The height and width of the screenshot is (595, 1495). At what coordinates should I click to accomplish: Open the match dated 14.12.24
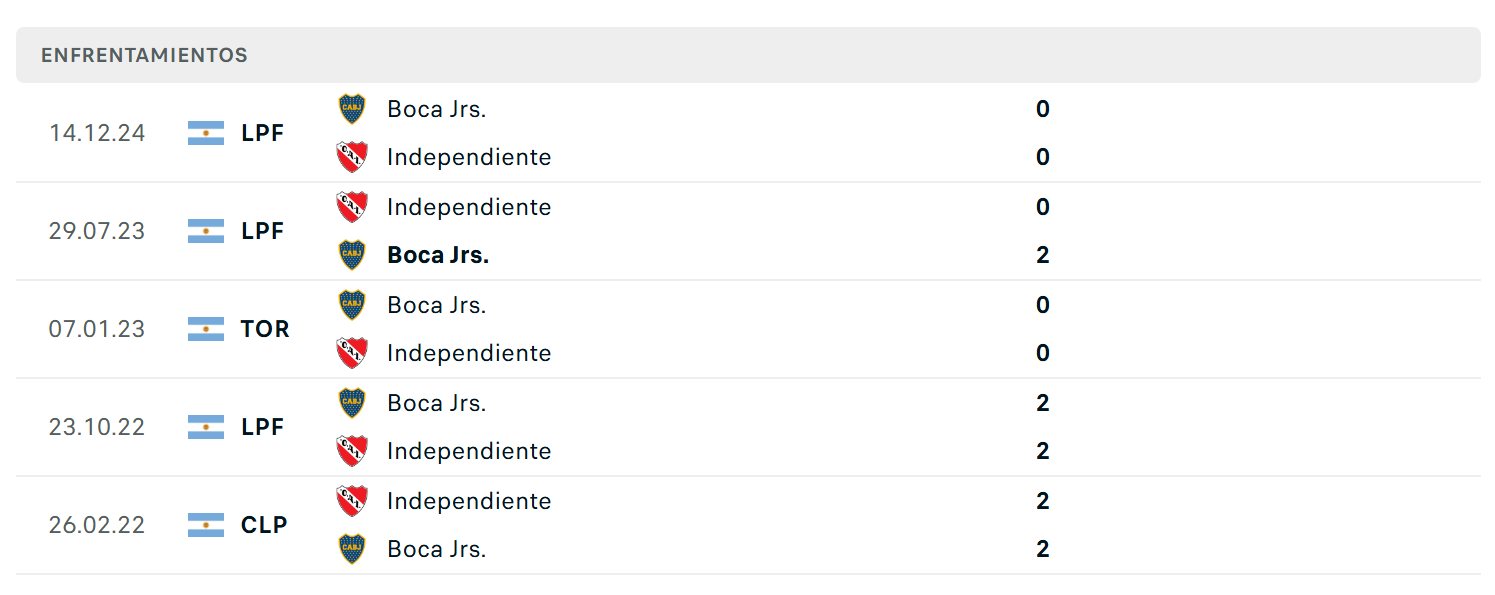point(748,133)
